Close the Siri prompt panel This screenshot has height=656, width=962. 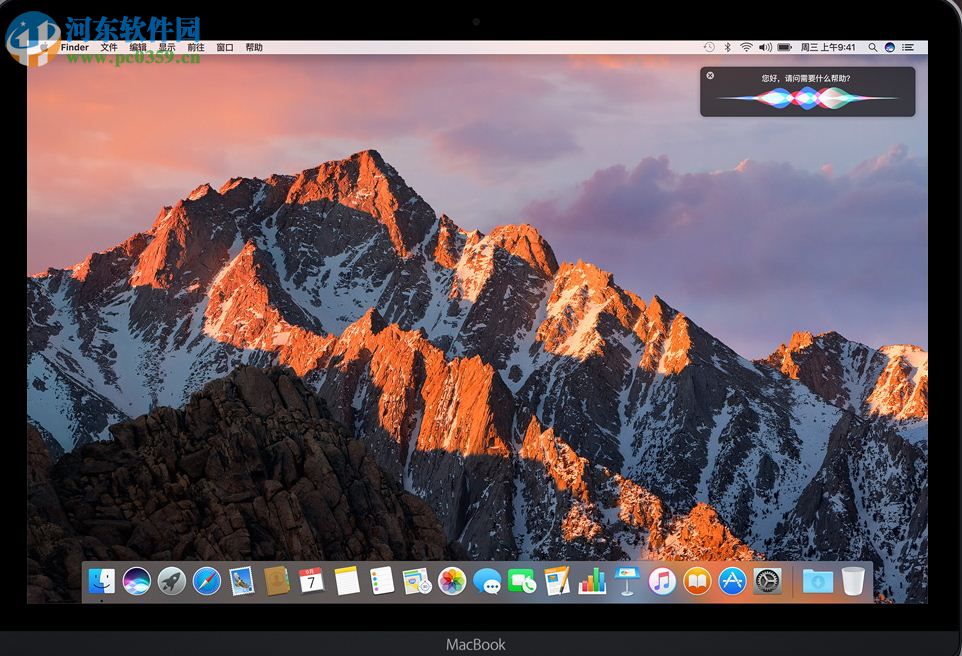[x=710, y=76]
